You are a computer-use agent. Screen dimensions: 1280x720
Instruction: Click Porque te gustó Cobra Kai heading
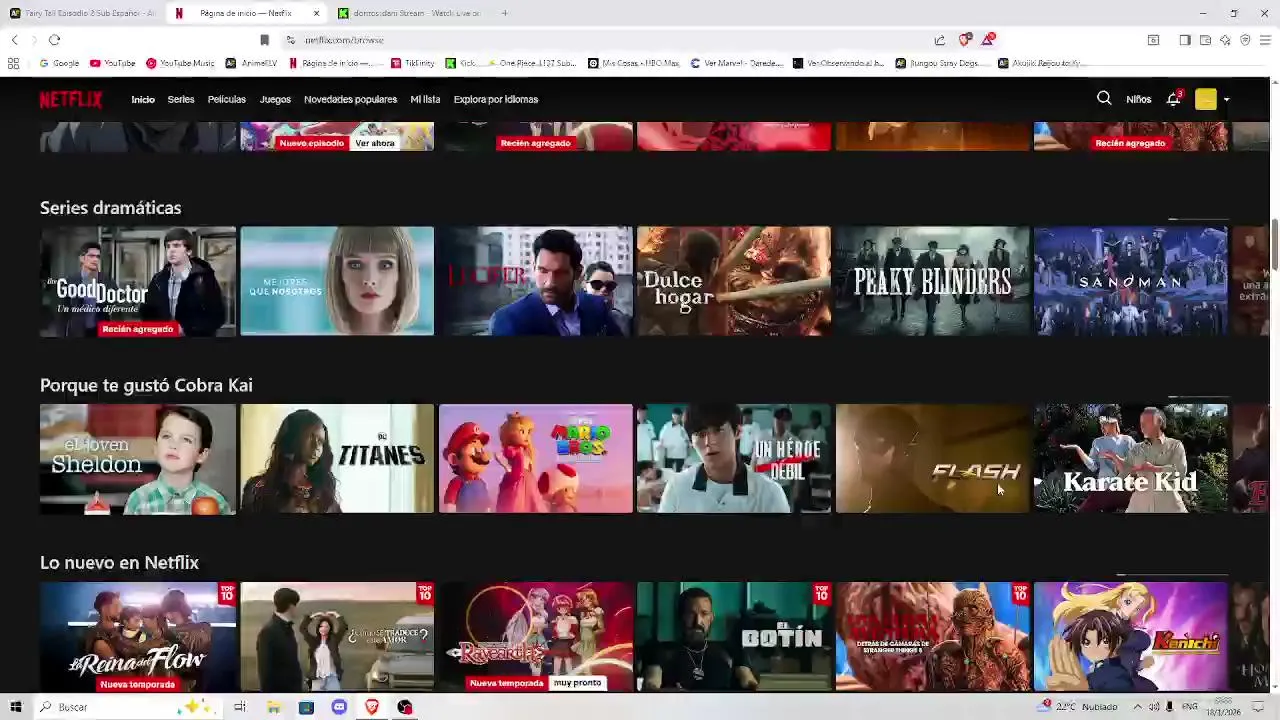point(146,385)
